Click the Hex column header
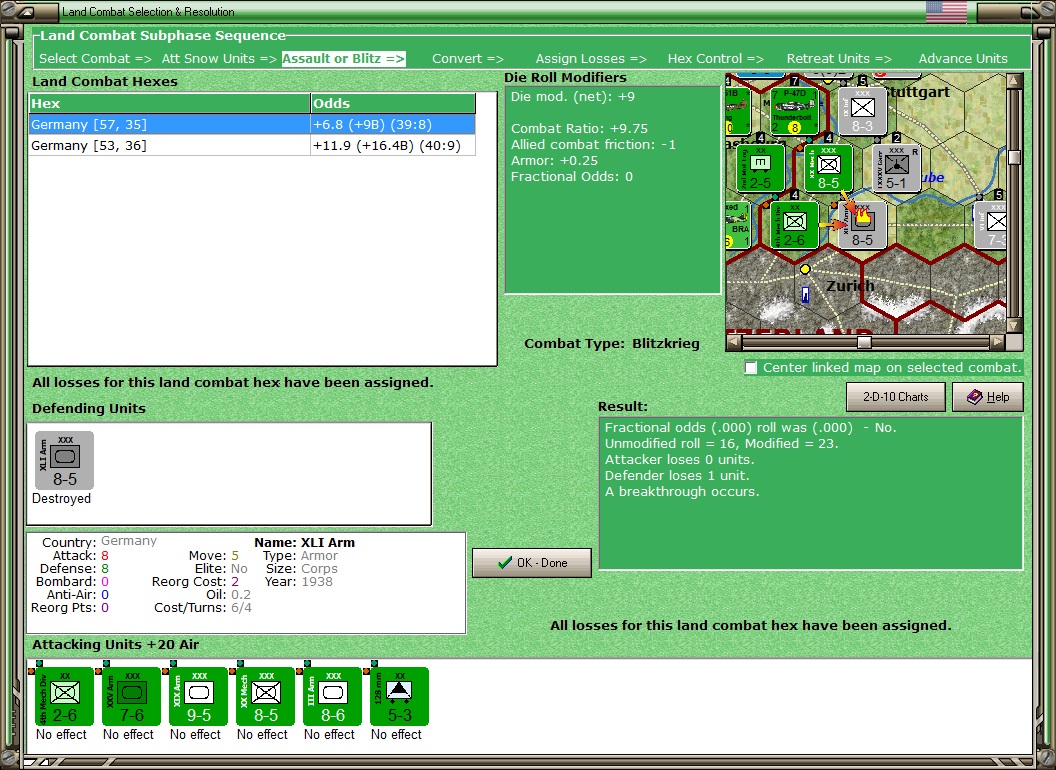1056x770 pixels. (x=169, y=103)
